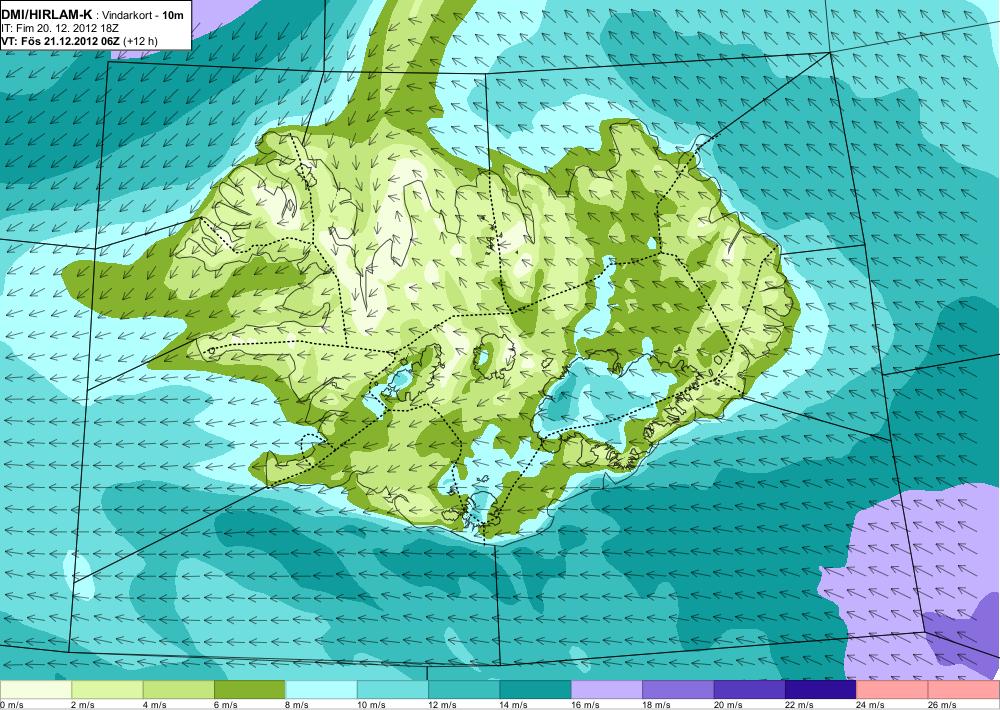
Task: Click the '12 m/s' legend label
Action: (x=443, y=705)
